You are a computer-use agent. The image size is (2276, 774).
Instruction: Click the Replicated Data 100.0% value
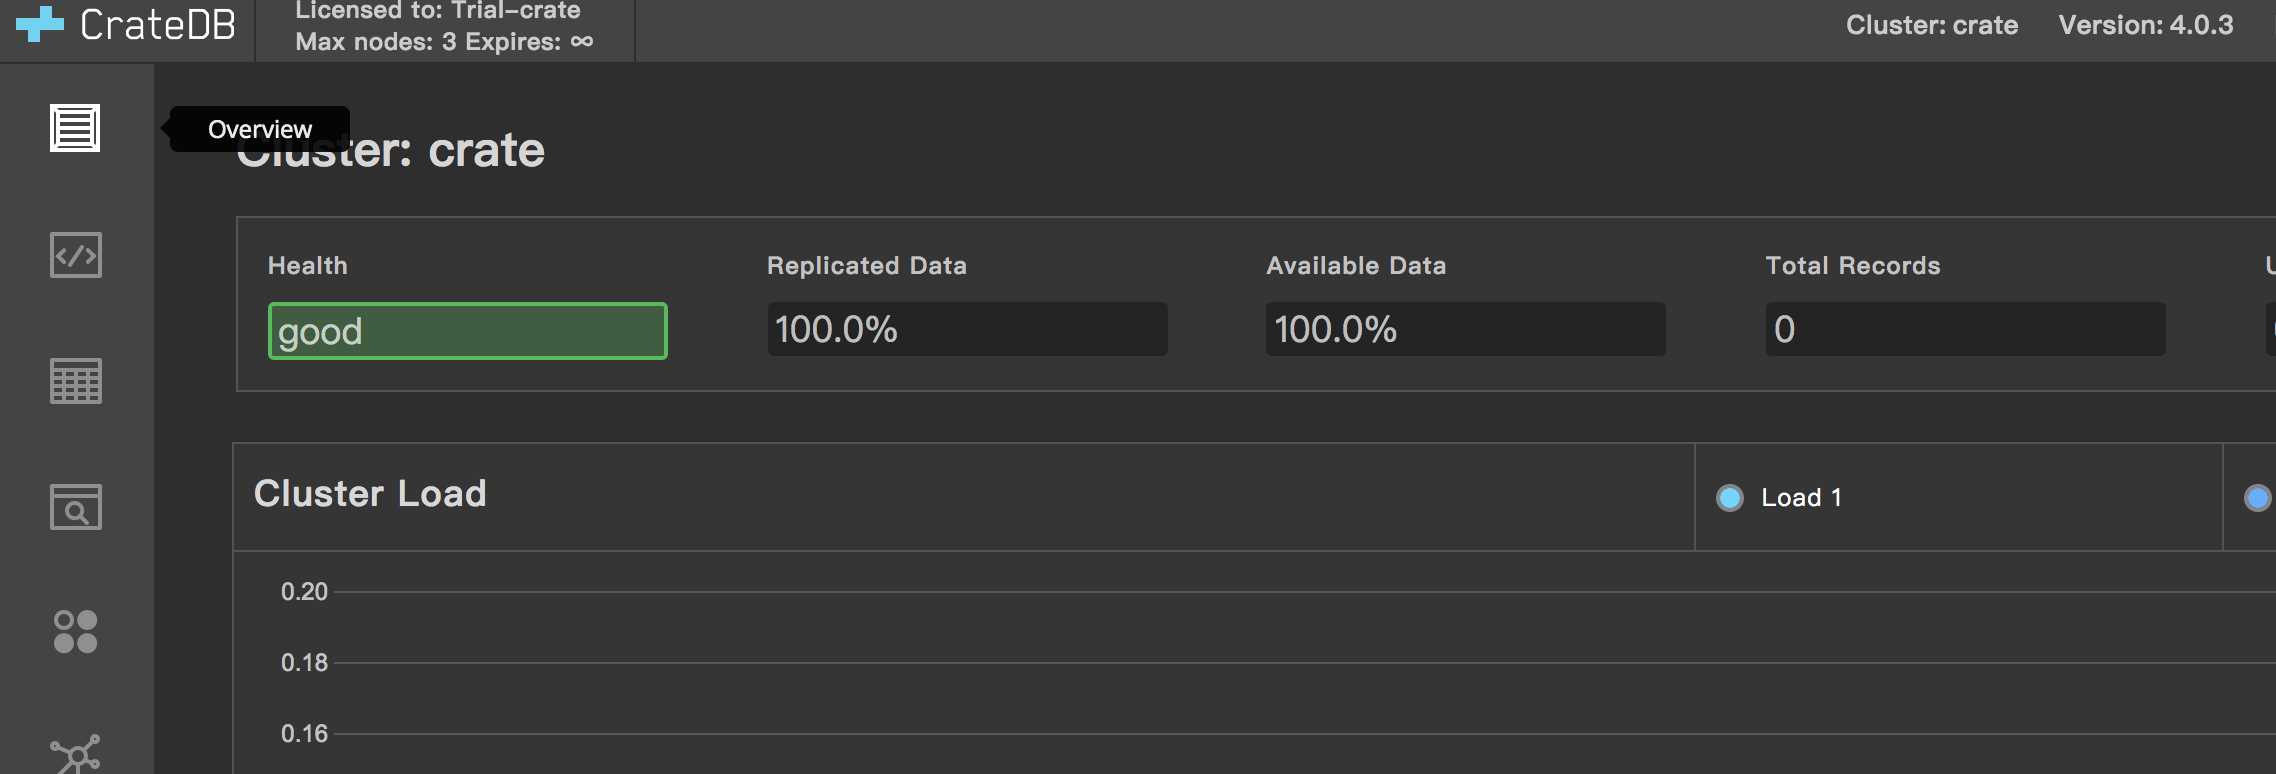tap(967, 329)
